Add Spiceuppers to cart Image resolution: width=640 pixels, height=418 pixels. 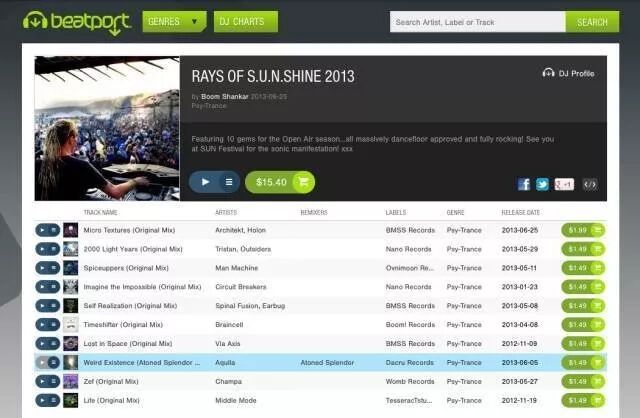click(583, 268)
